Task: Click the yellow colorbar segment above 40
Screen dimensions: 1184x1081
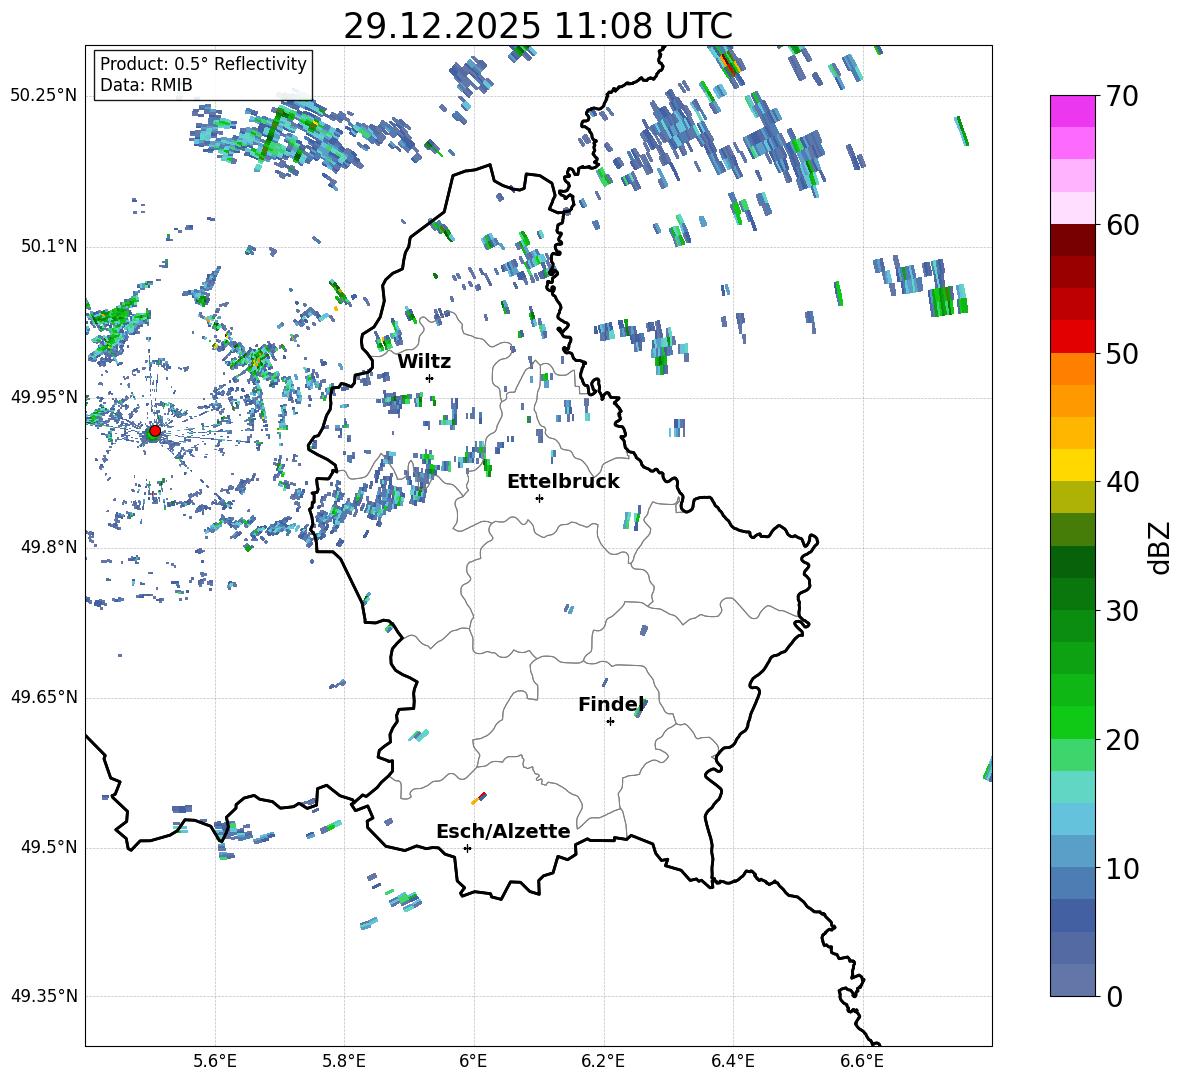Action: click(x=1073, y=466)
